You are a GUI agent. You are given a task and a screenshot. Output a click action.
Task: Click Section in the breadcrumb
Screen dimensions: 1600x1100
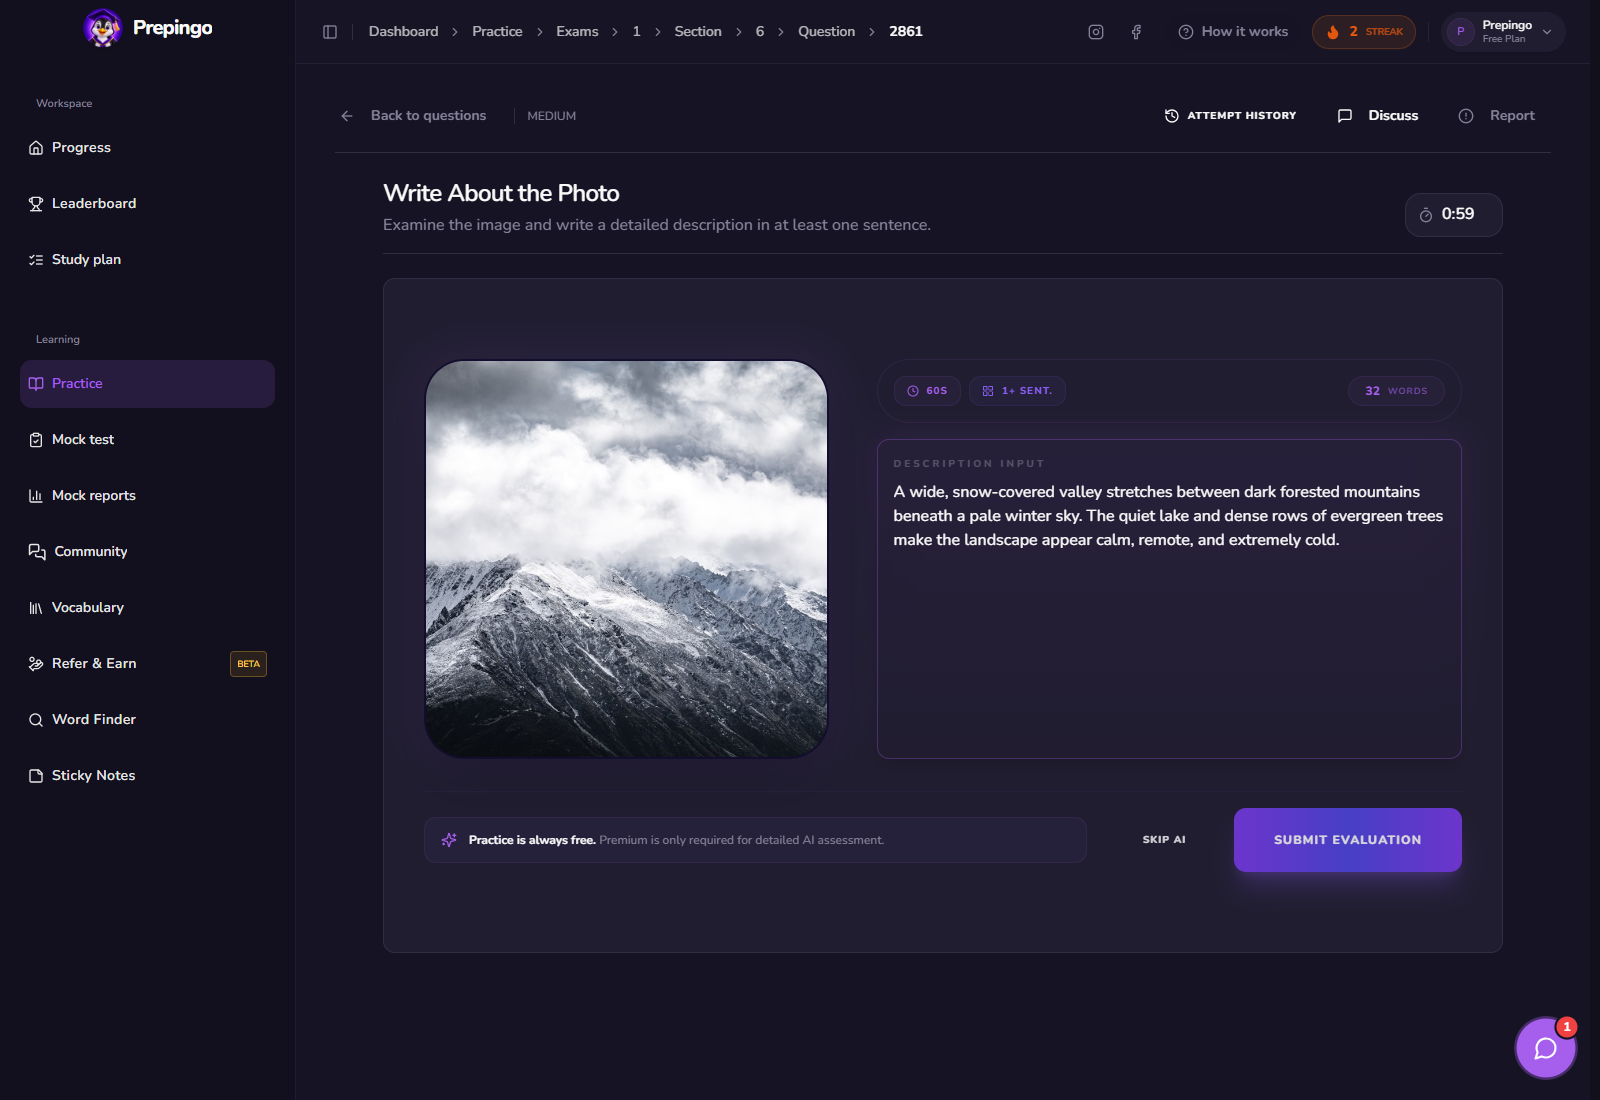tap(698, 32)
